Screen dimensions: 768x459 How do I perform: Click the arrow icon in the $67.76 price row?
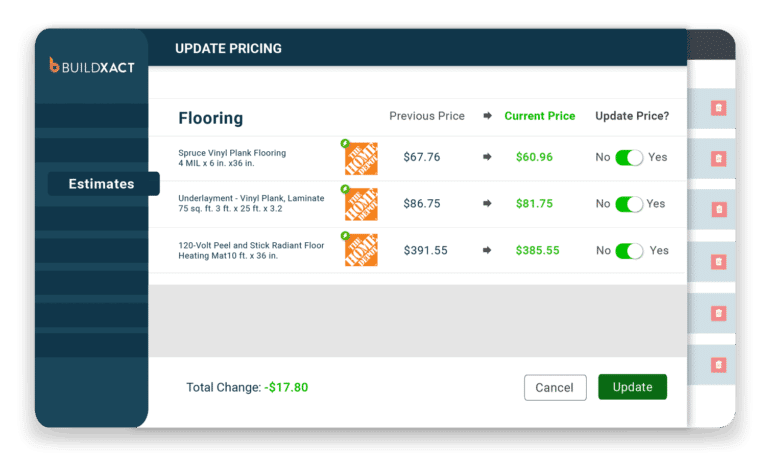pyautogui.click(x=487, y=157)
